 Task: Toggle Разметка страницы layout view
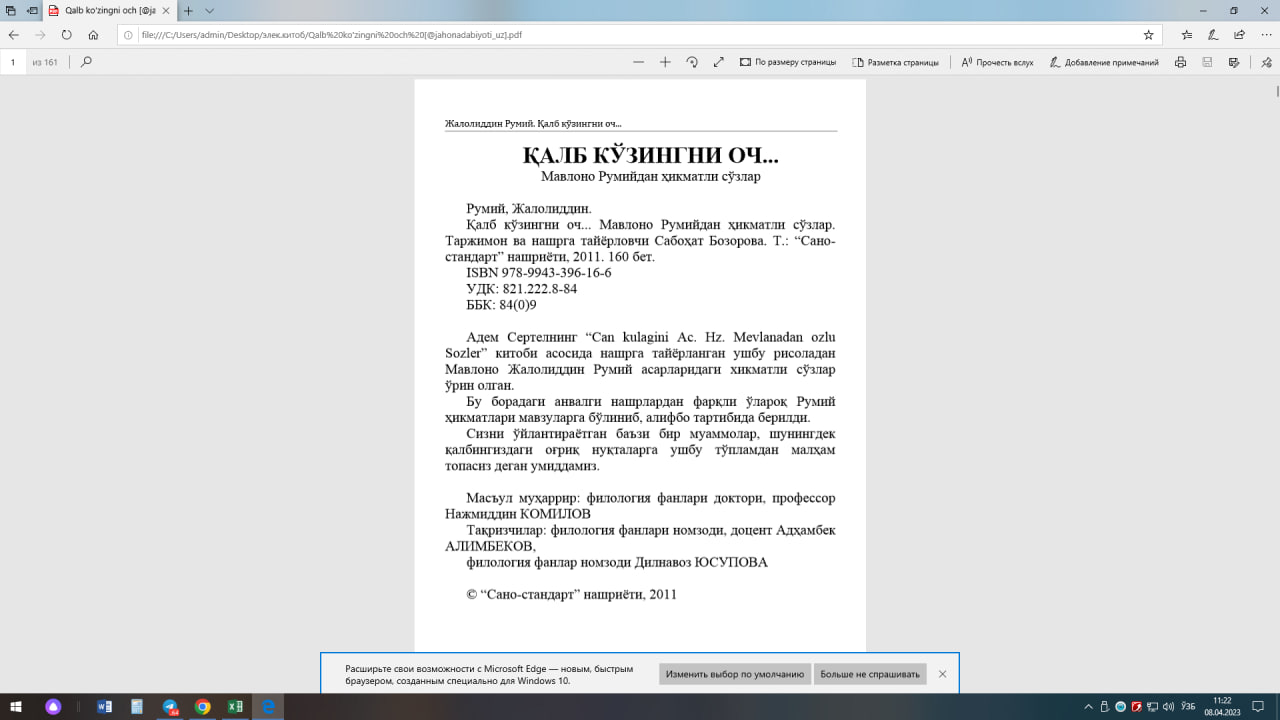897,61
